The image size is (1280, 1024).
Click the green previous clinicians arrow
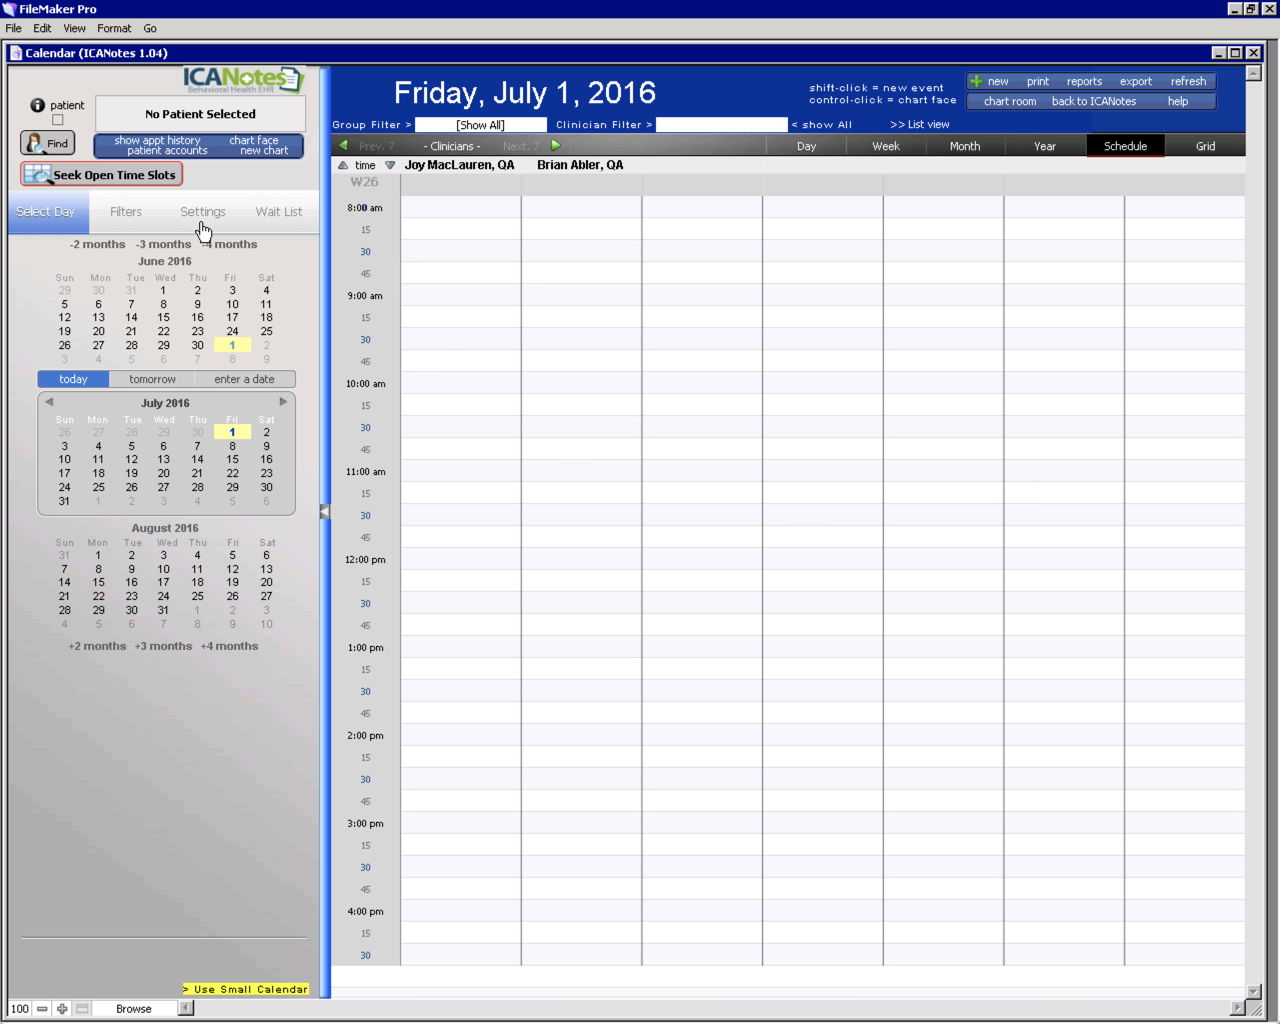[x=344, y=146]
